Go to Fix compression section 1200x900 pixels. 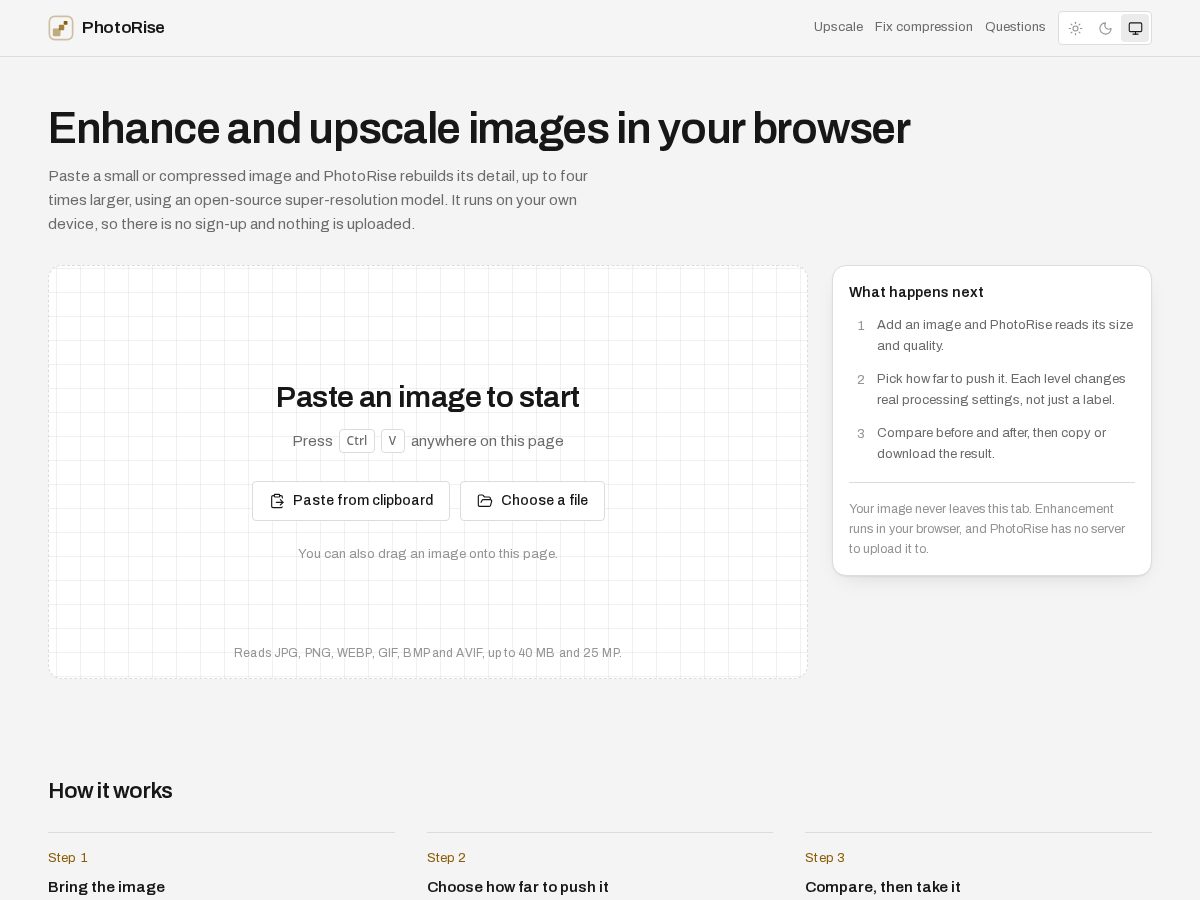point(924,27)
